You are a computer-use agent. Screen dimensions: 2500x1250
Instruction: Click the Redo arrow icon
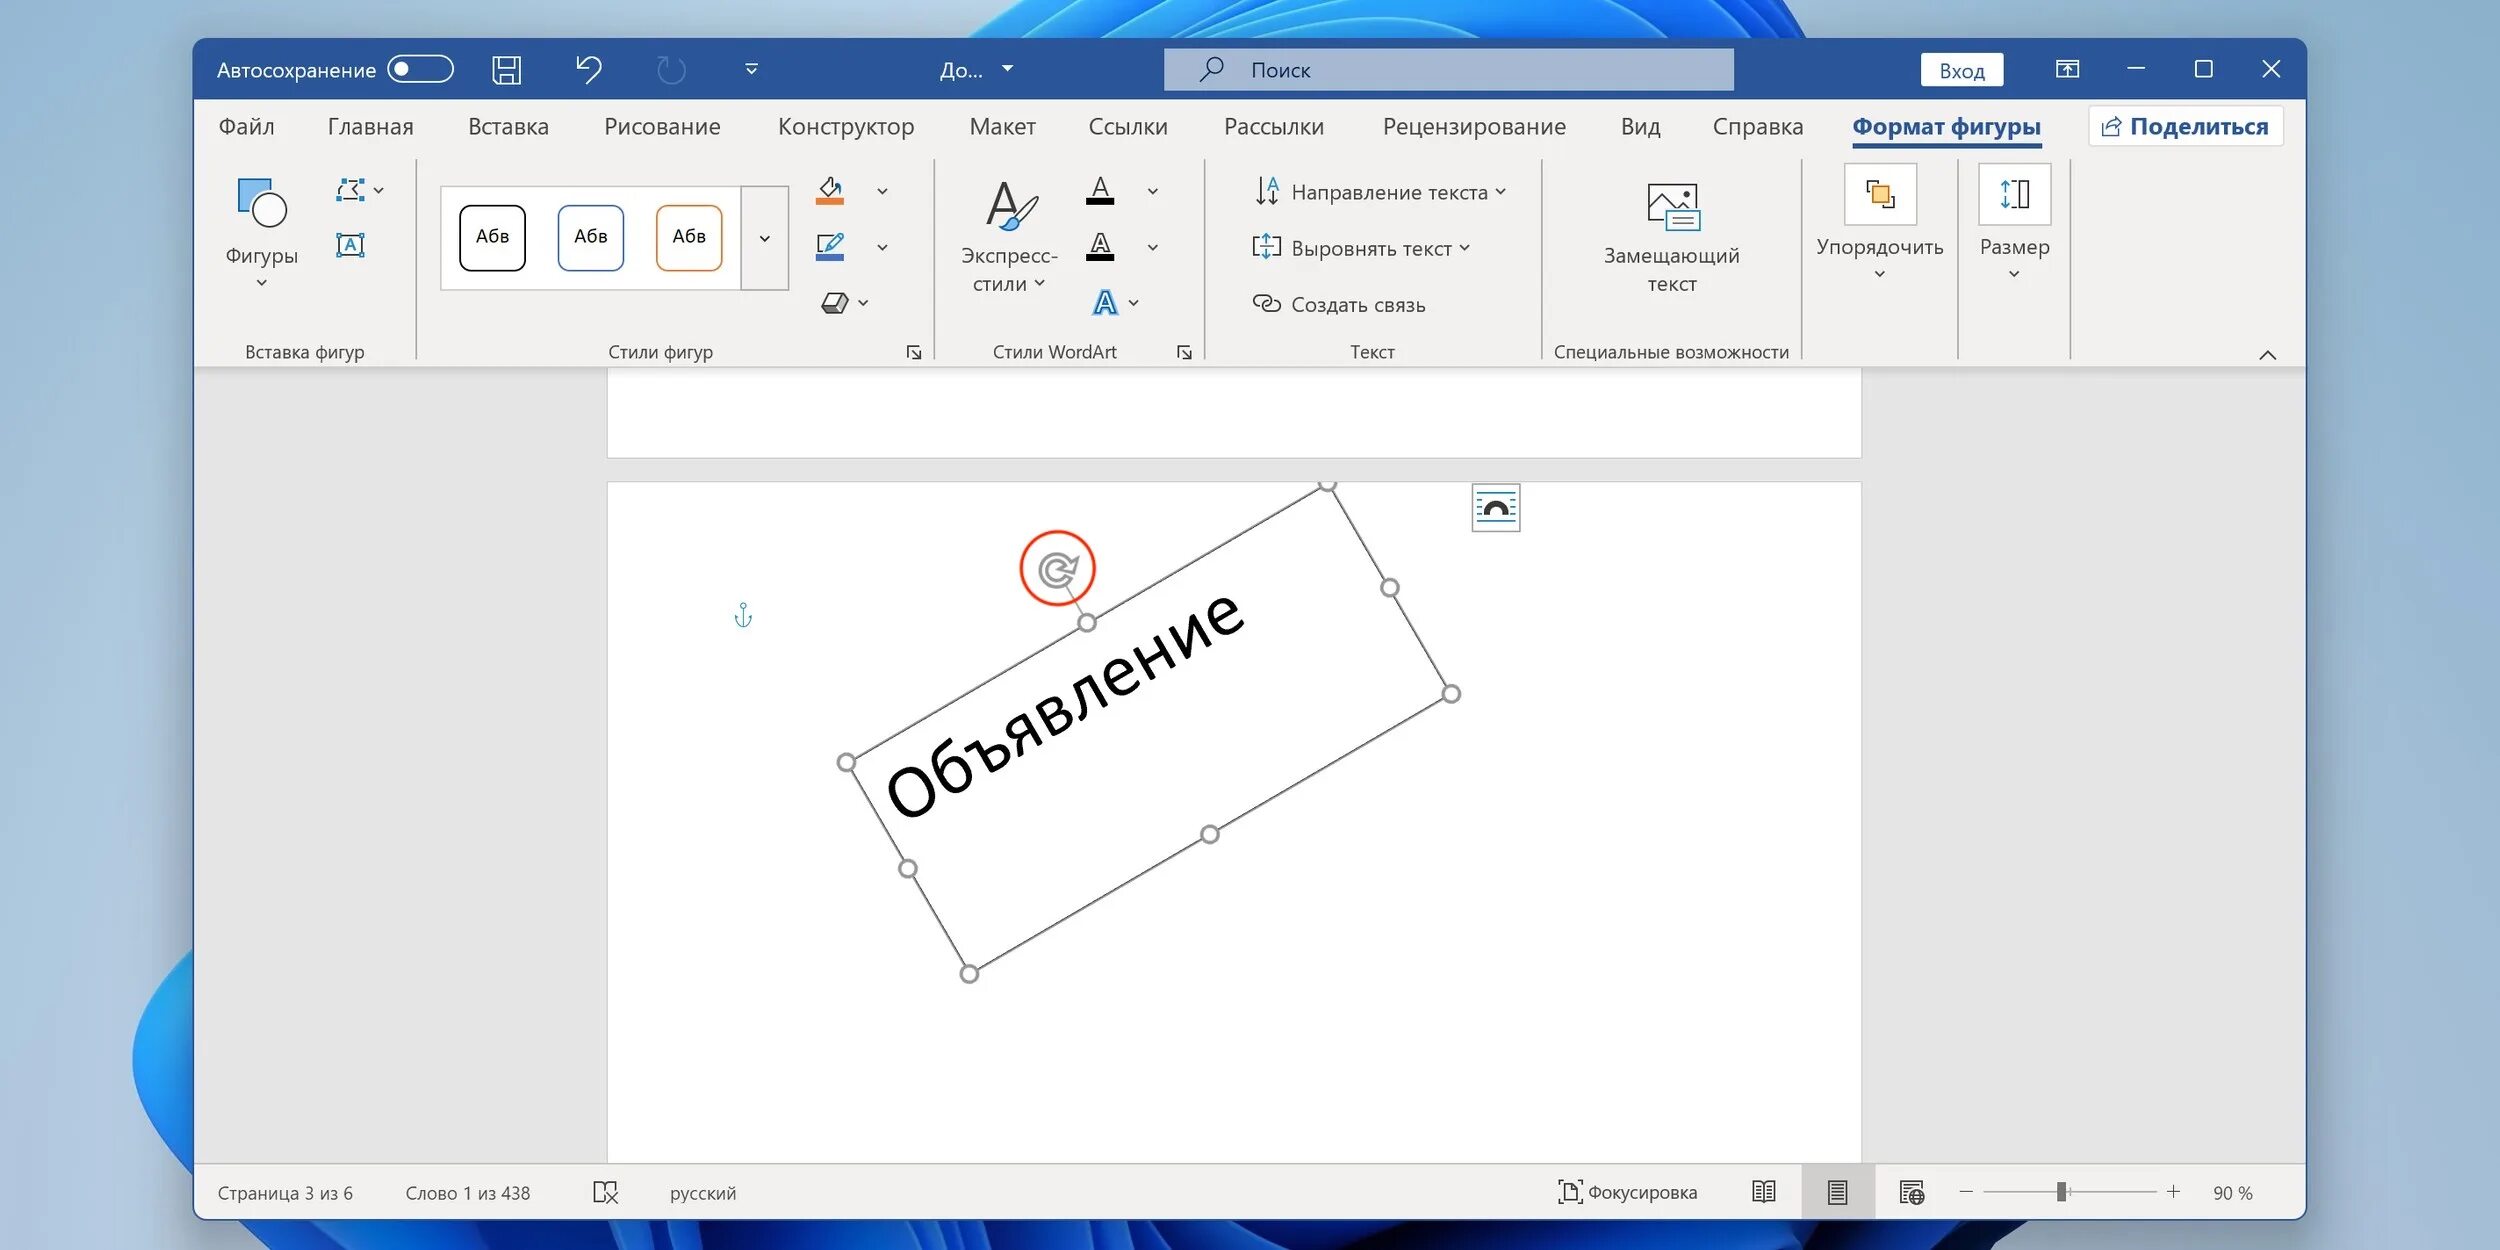tap(671, 69)
